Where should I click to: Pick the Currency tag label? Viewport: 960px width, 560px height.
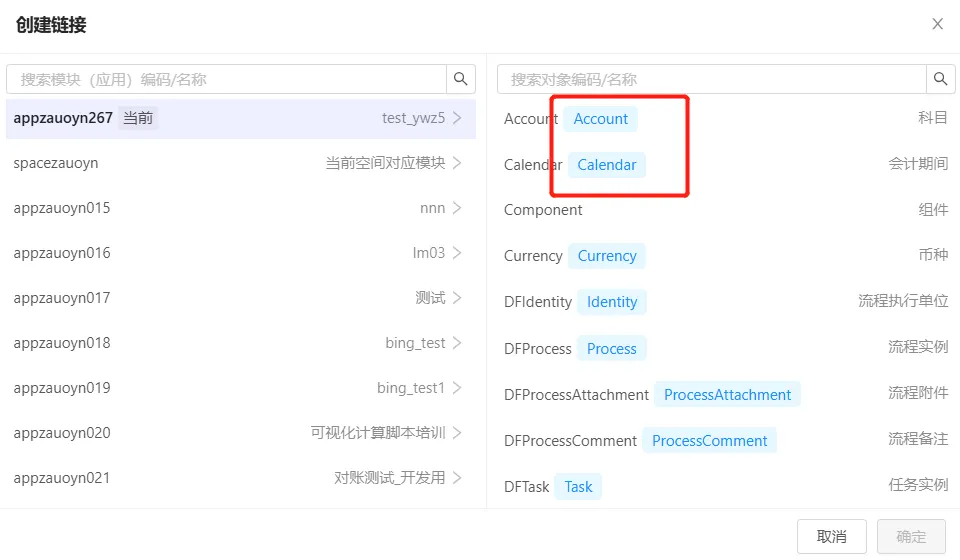click(606, 256)
